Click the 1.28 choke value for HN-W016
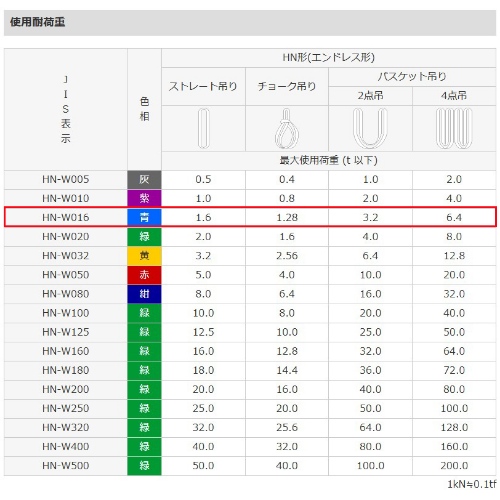This screenshot has height=500, width=500. 287,217
